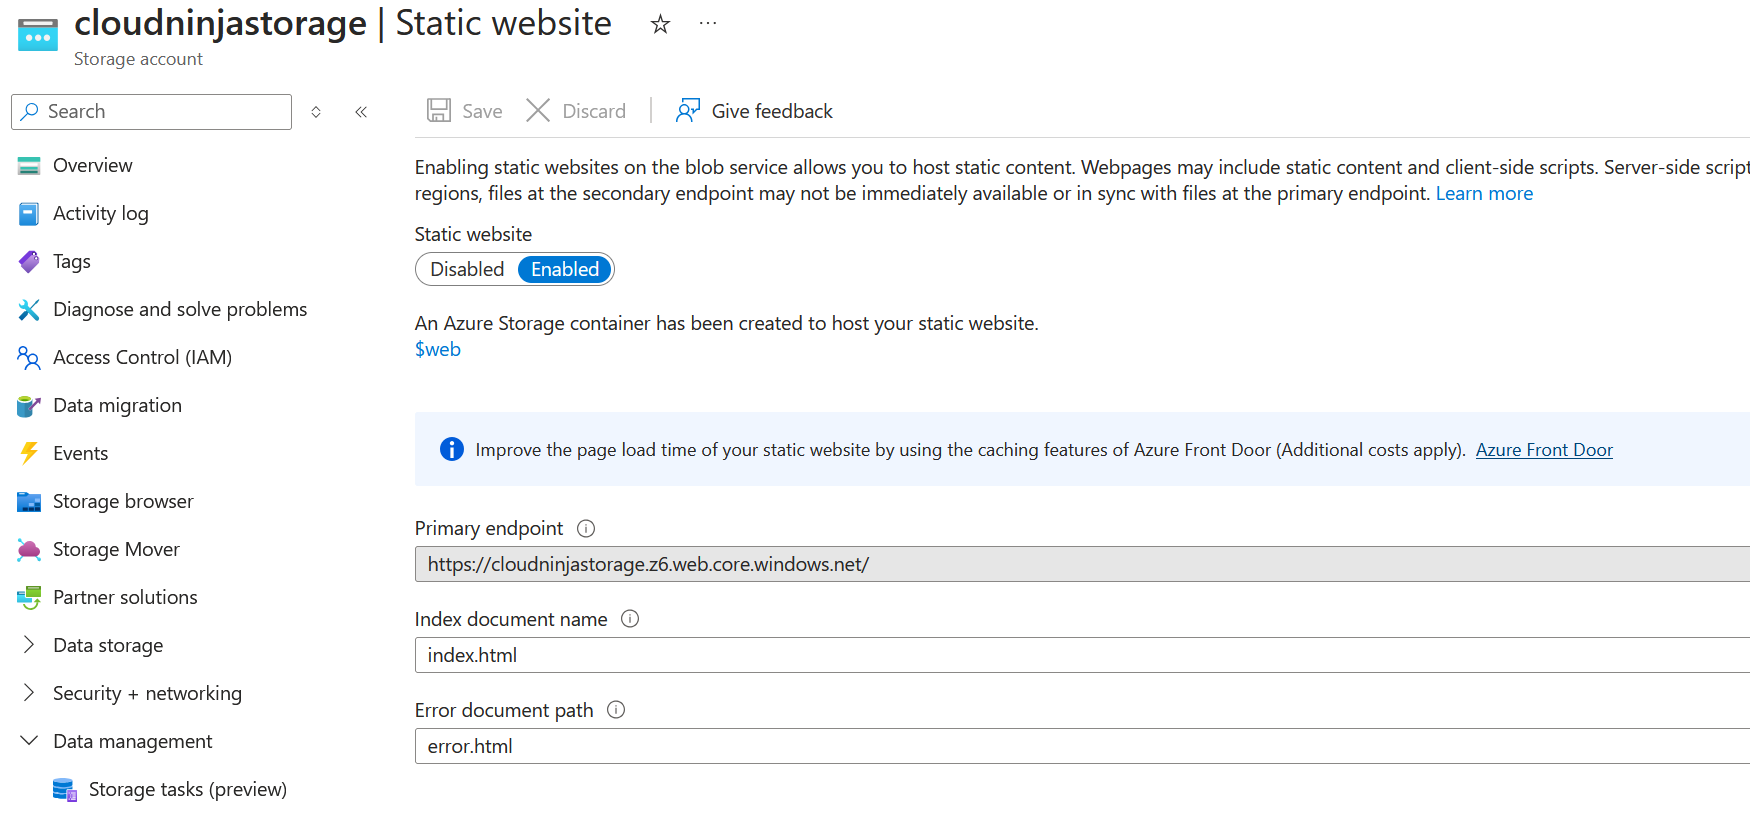The height and width of the screenshot is (818, 1750).
Task: Collapse the sidebar with double chevron icon
Action: pyautogui.click(x=361, y=112)
